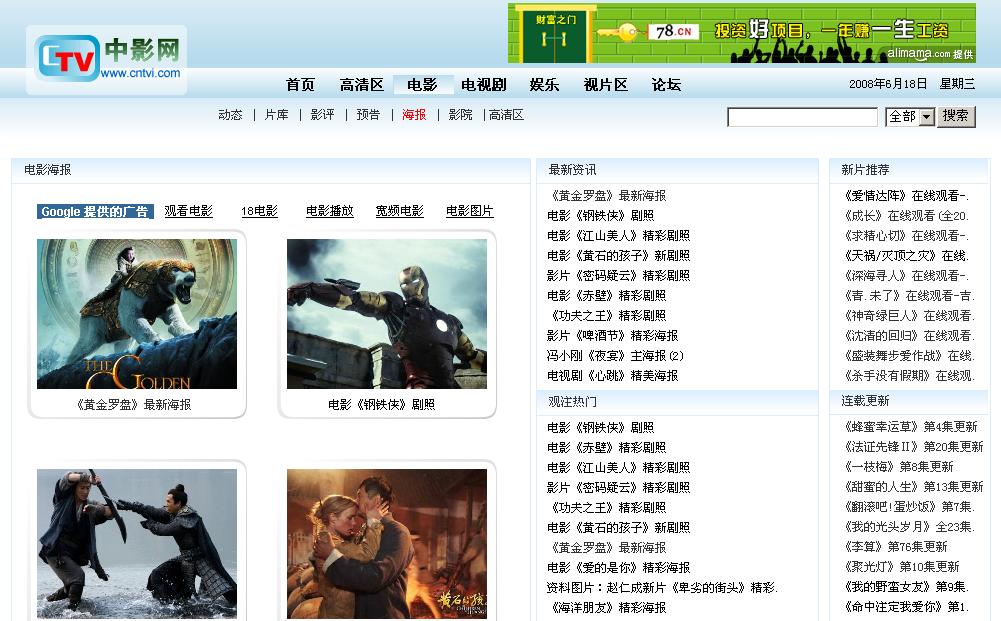The height and width of the screenshot is (621, 1001).
Task: Select the red 海报 sub-navigation link
Action: click(x=414, y=115)
